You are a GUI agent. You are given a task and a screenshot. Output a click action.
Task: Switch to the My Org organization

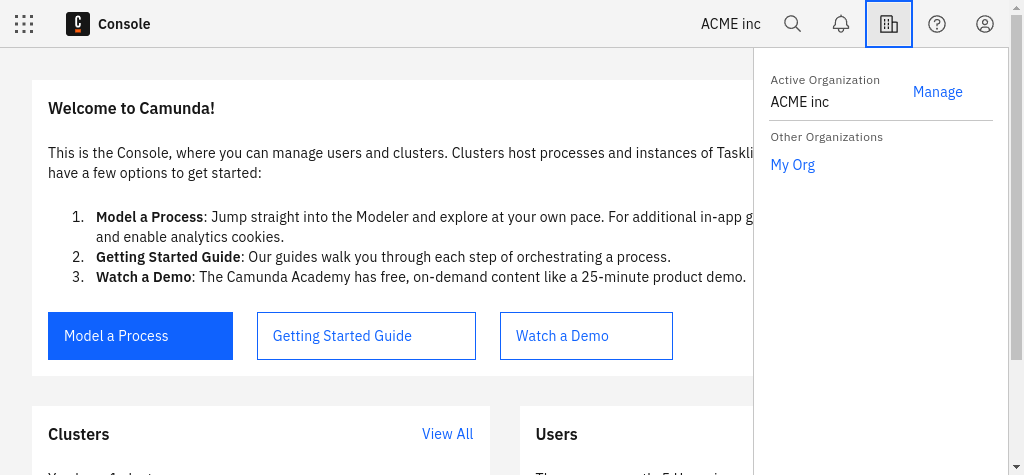[792, 165]
